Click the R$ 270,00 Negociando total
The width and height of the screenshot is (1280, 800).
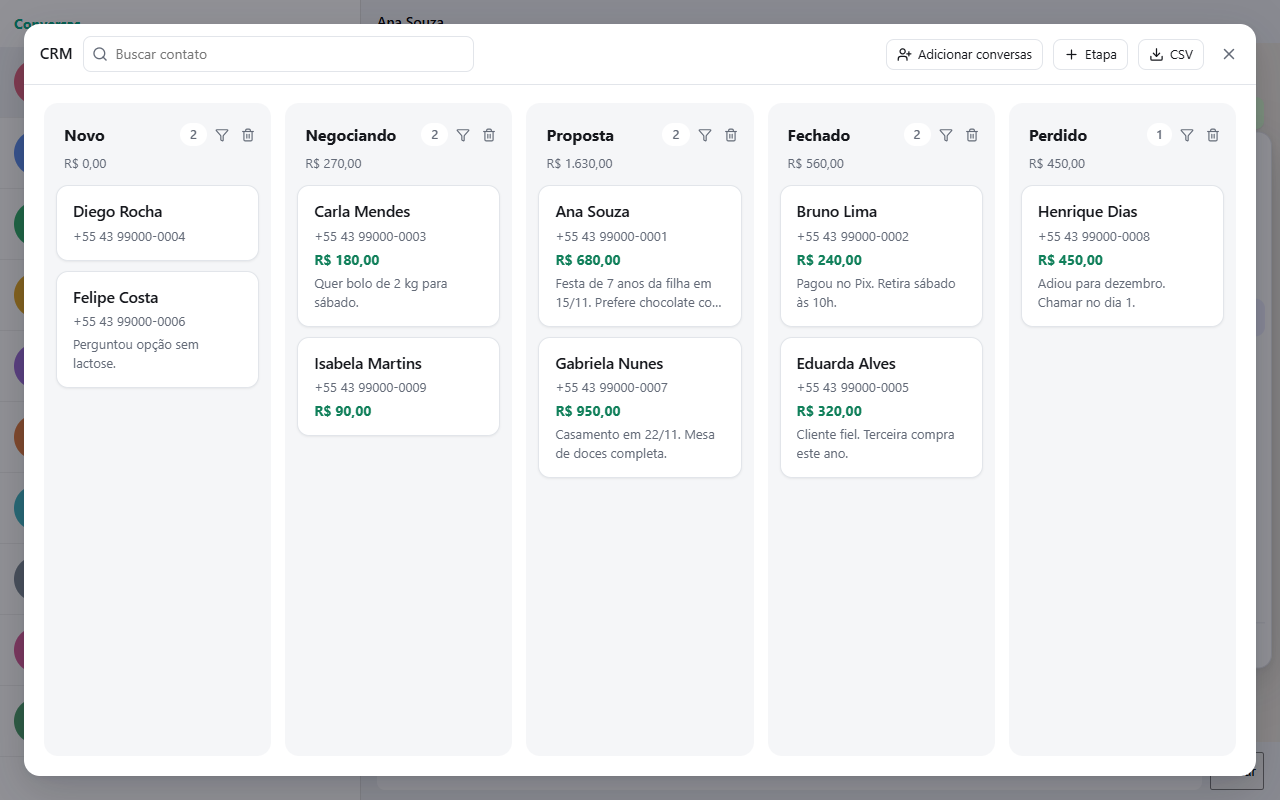[x=334, y=164]
